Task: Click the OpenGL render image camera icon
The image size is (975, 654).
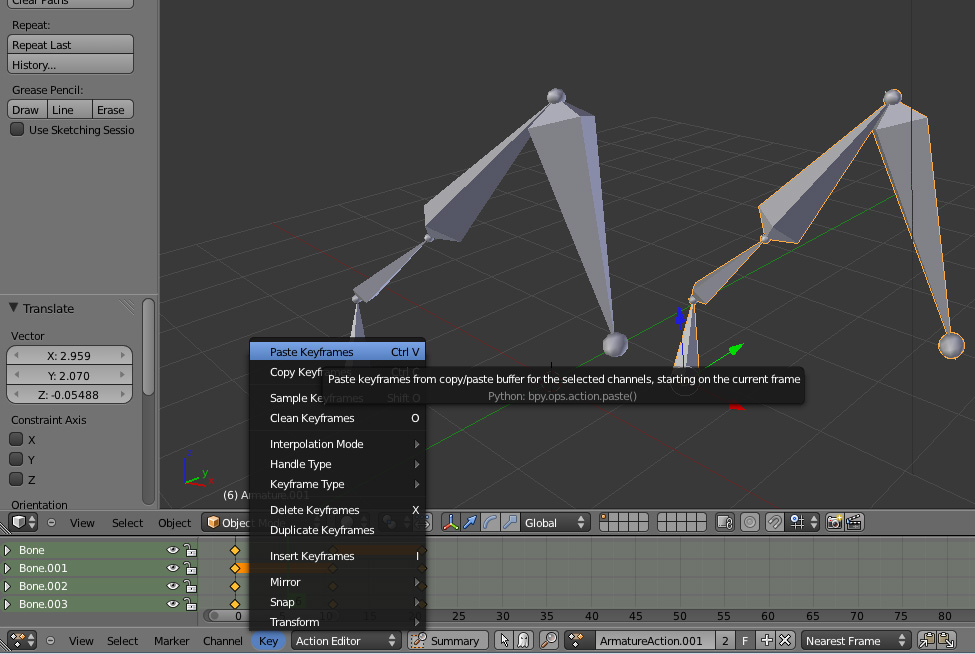Action: click(835, 522)
